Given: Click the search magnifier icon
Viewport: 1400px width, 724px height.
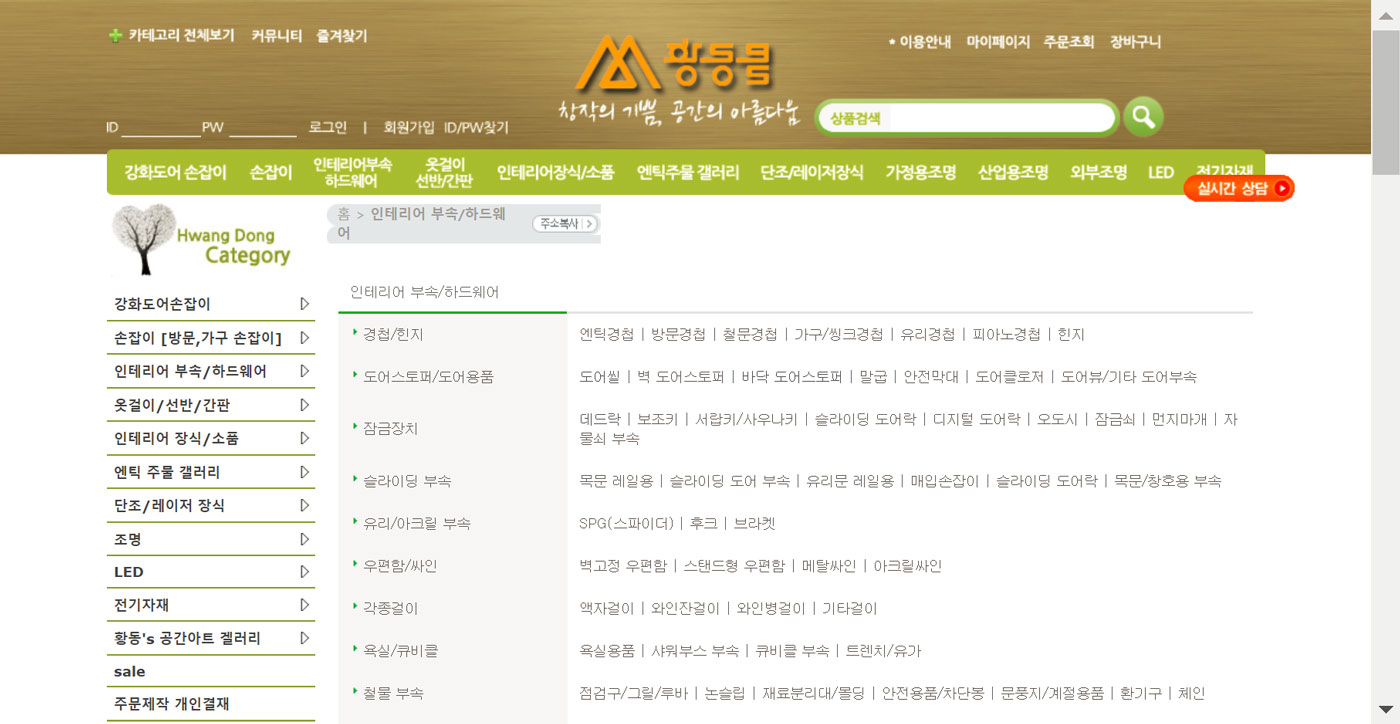Looking at the screenshot, I should 1143,116.
